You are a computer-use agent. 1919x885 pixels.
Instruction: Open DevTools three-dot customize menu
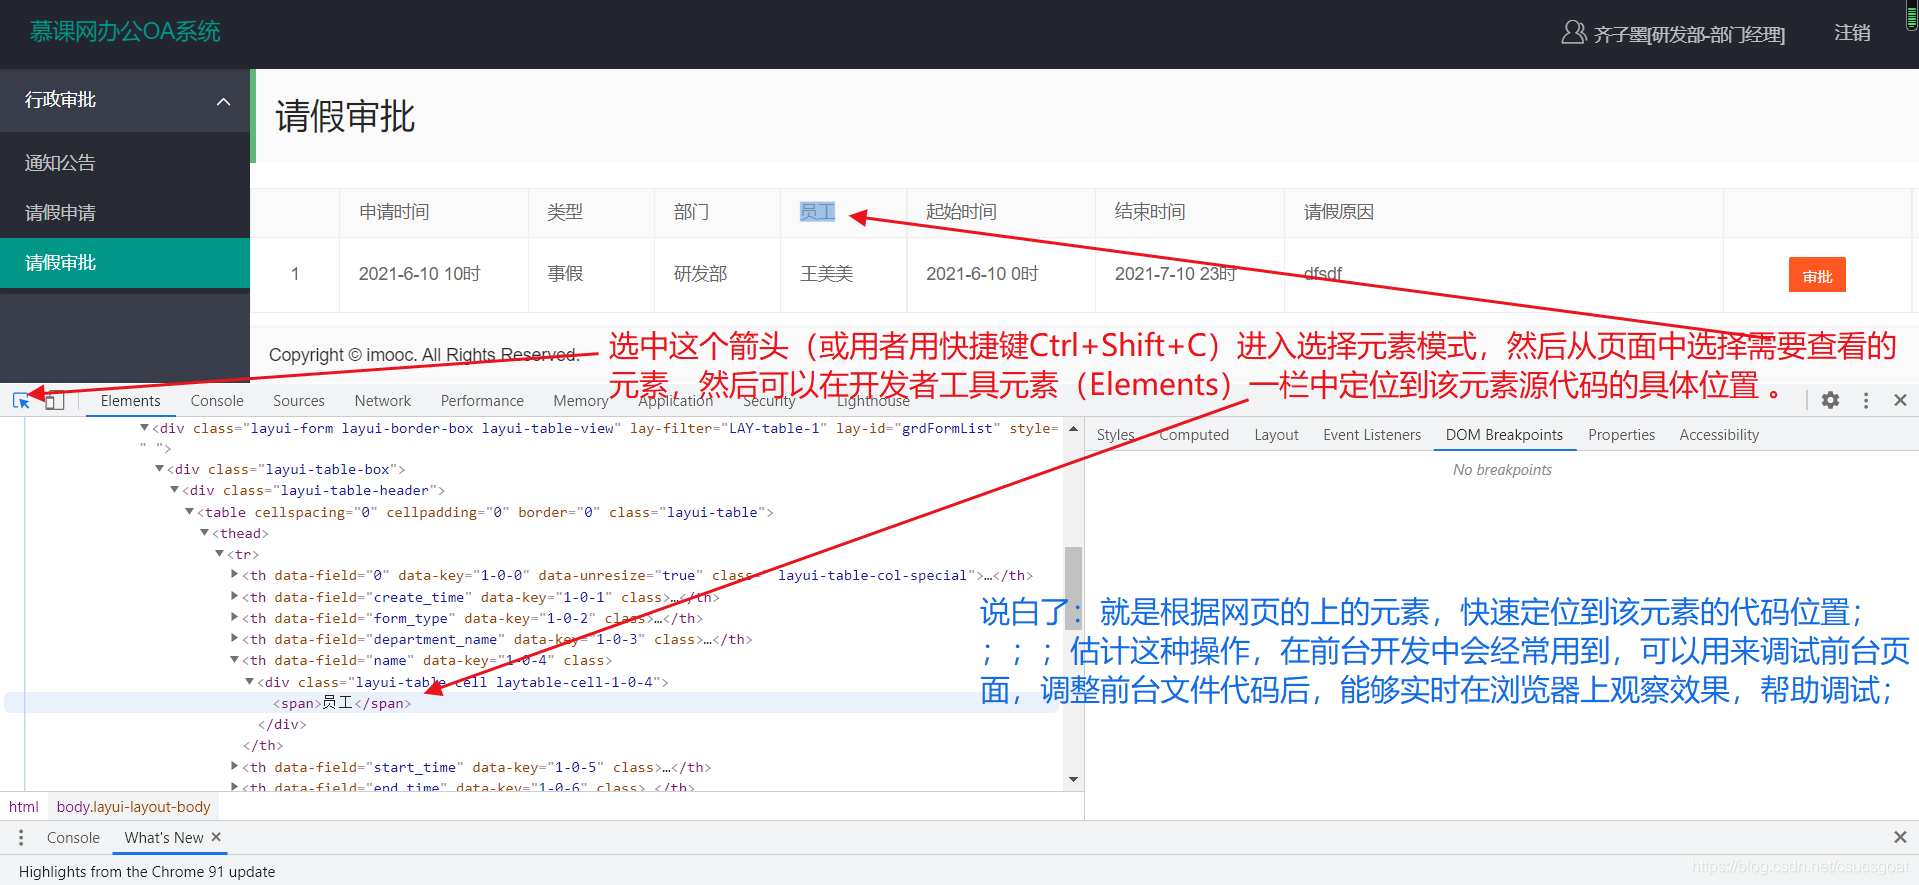(1865, 400)
